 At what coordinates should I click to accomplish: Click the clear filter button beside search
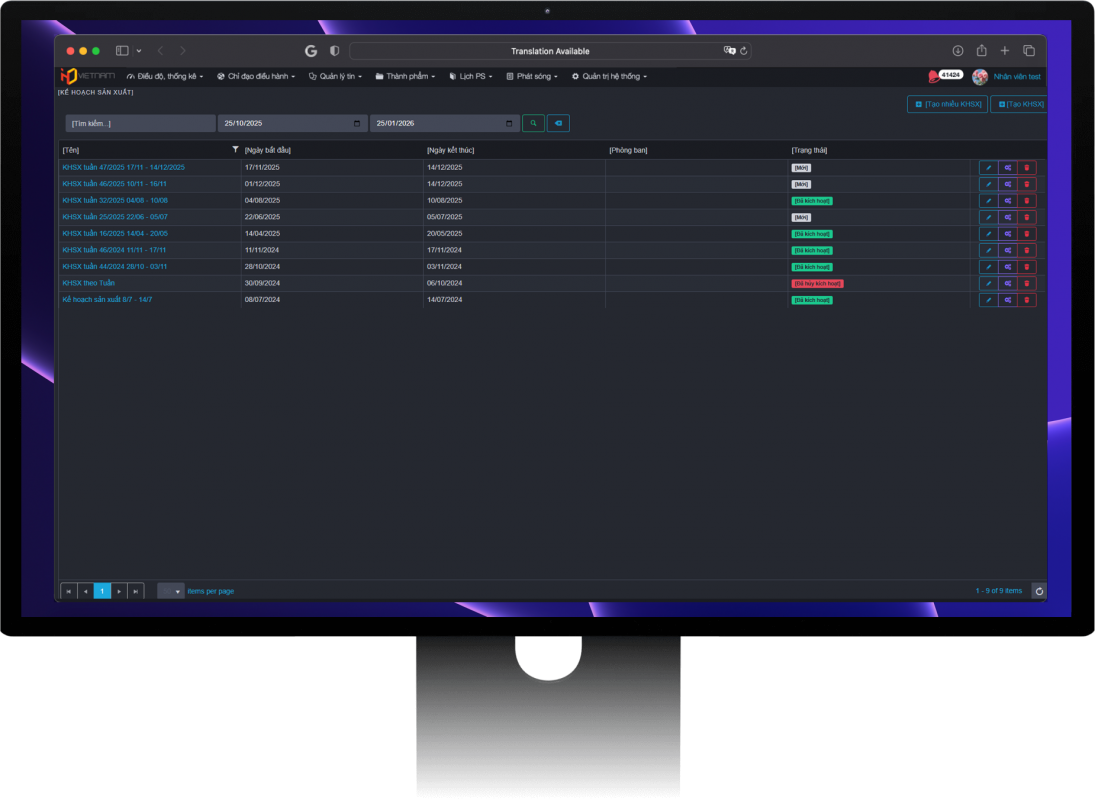558,123
